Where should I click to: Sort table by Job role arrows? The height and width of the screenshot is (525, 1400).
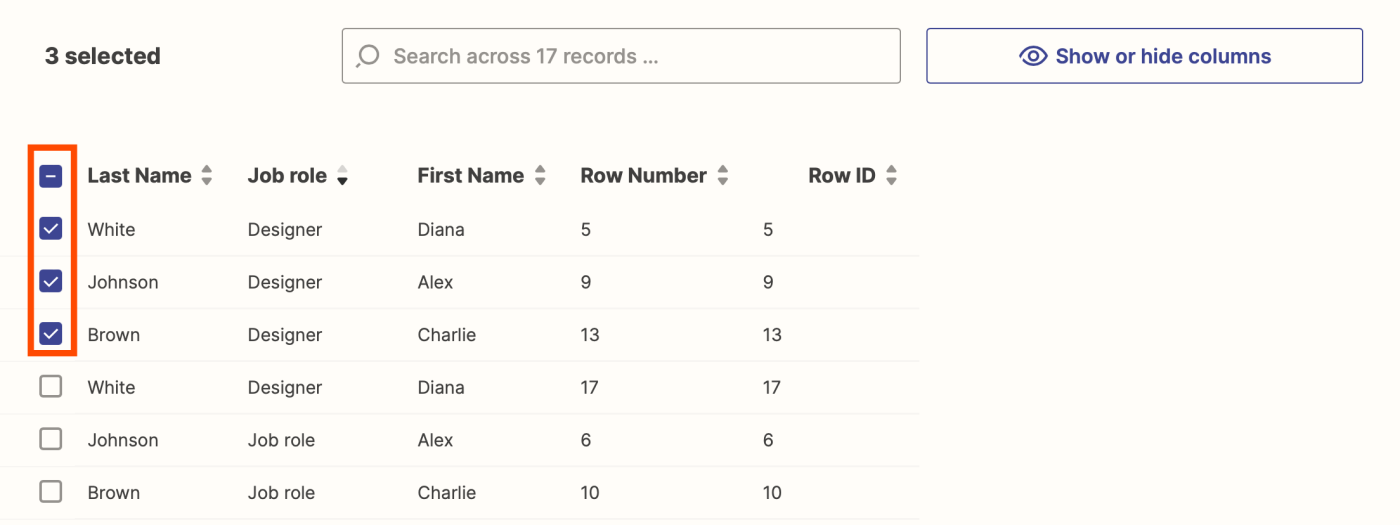(x=342, y=176)
